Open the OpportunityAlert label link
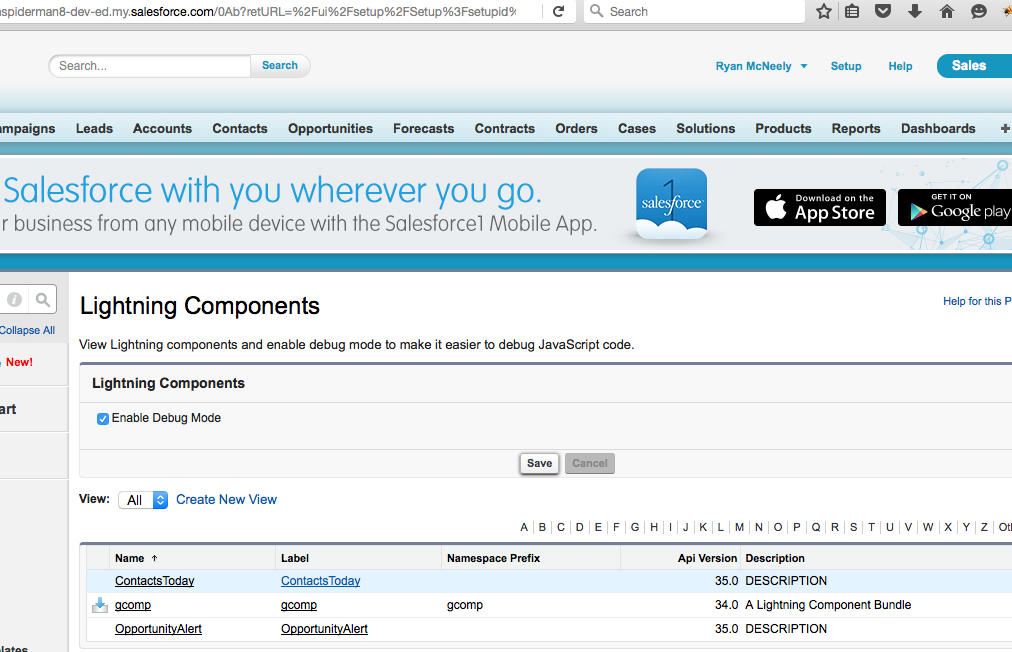The width and height of the screenshot is (1012, 652). click(324, 629)
